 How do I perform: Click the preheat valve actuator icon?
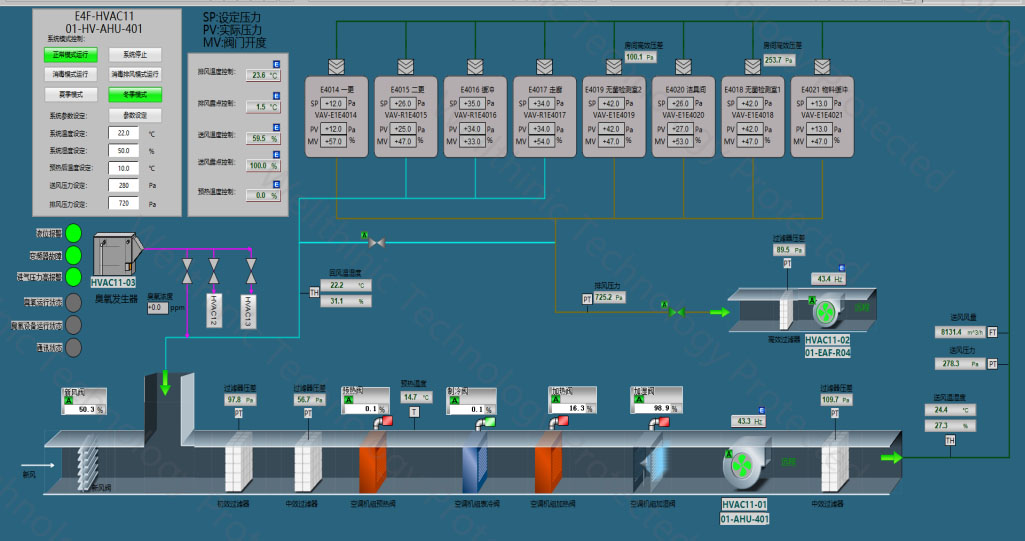point(383,423)
